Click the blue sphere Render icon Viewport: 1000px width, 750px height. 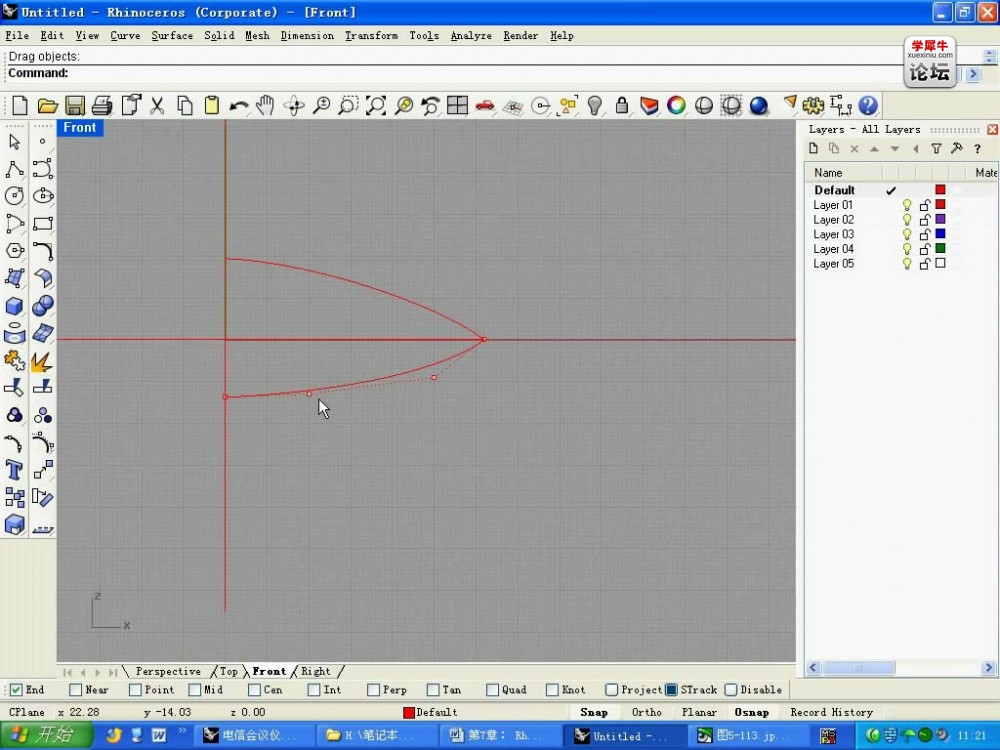click(x=758, y=105)
